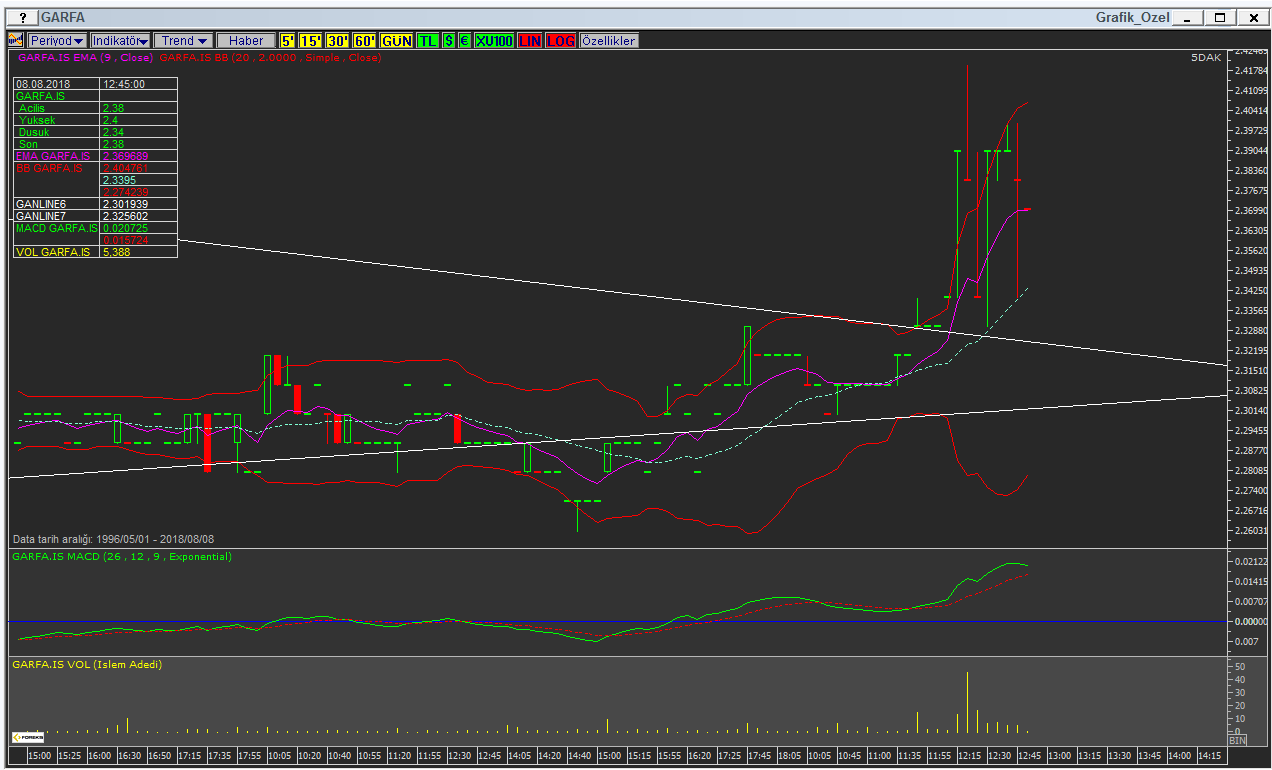Image resolution: width=1272 pixels, height=770 pixels.
Task: Enable LIN linear scale
Action: tap(530, 40)
